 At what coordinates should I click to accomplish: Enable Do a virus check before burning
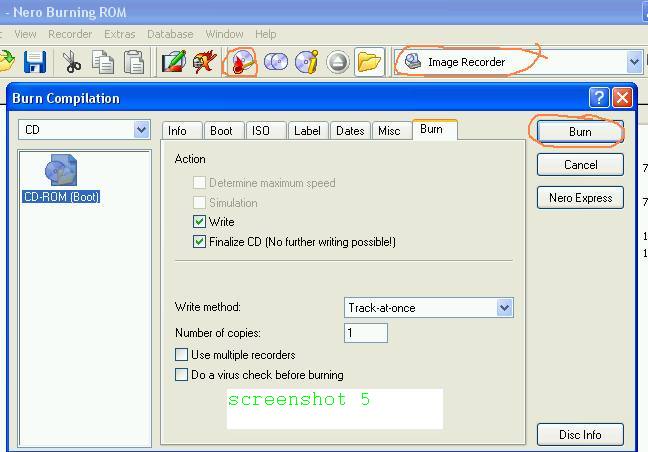tap(181, 374)
